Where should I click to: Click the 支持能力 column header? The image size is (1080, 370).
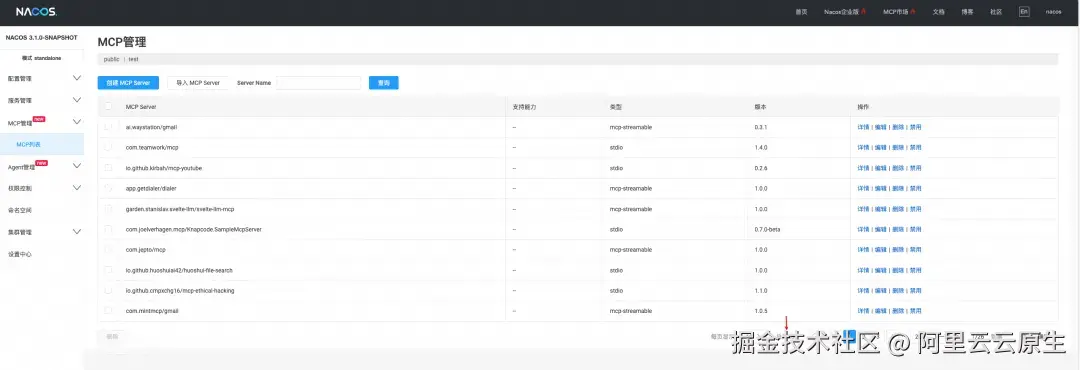point(524,107)
